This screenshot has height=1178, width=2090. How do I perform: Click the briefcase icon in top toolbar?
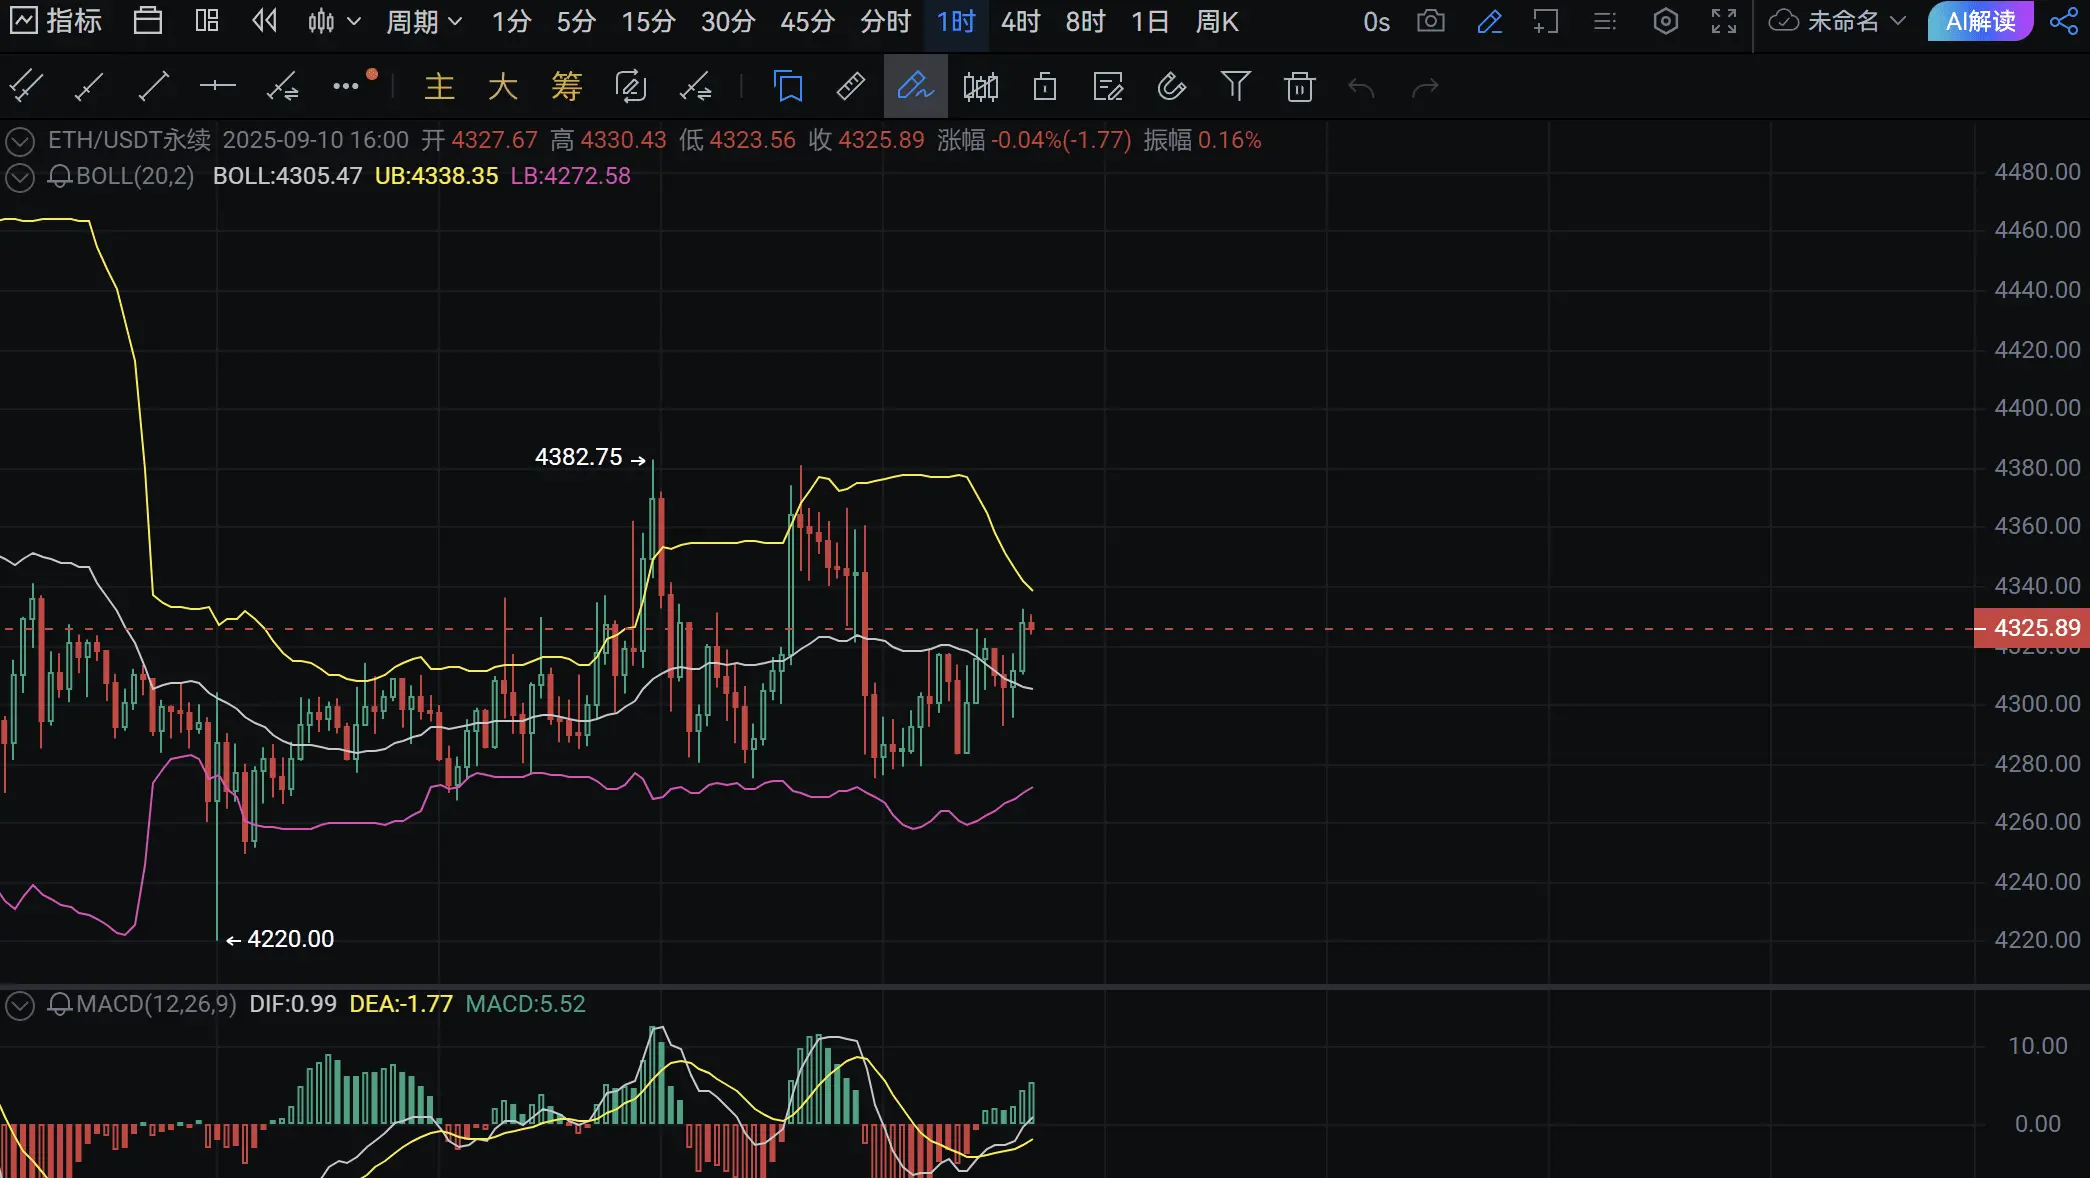pos(148,21)
